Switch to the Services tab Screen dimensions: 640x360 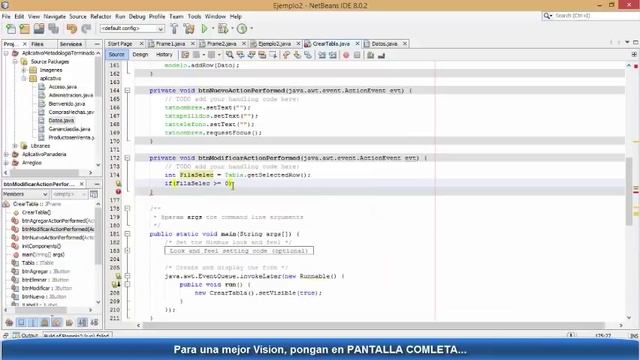(x=71, y=44)
